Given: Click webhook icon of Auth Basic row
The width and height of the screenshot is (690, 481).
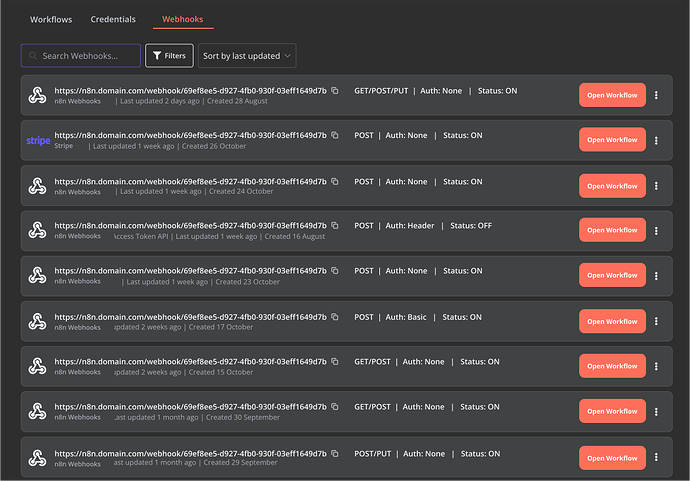Looking at the screenshot, I should tap(37, 321).
